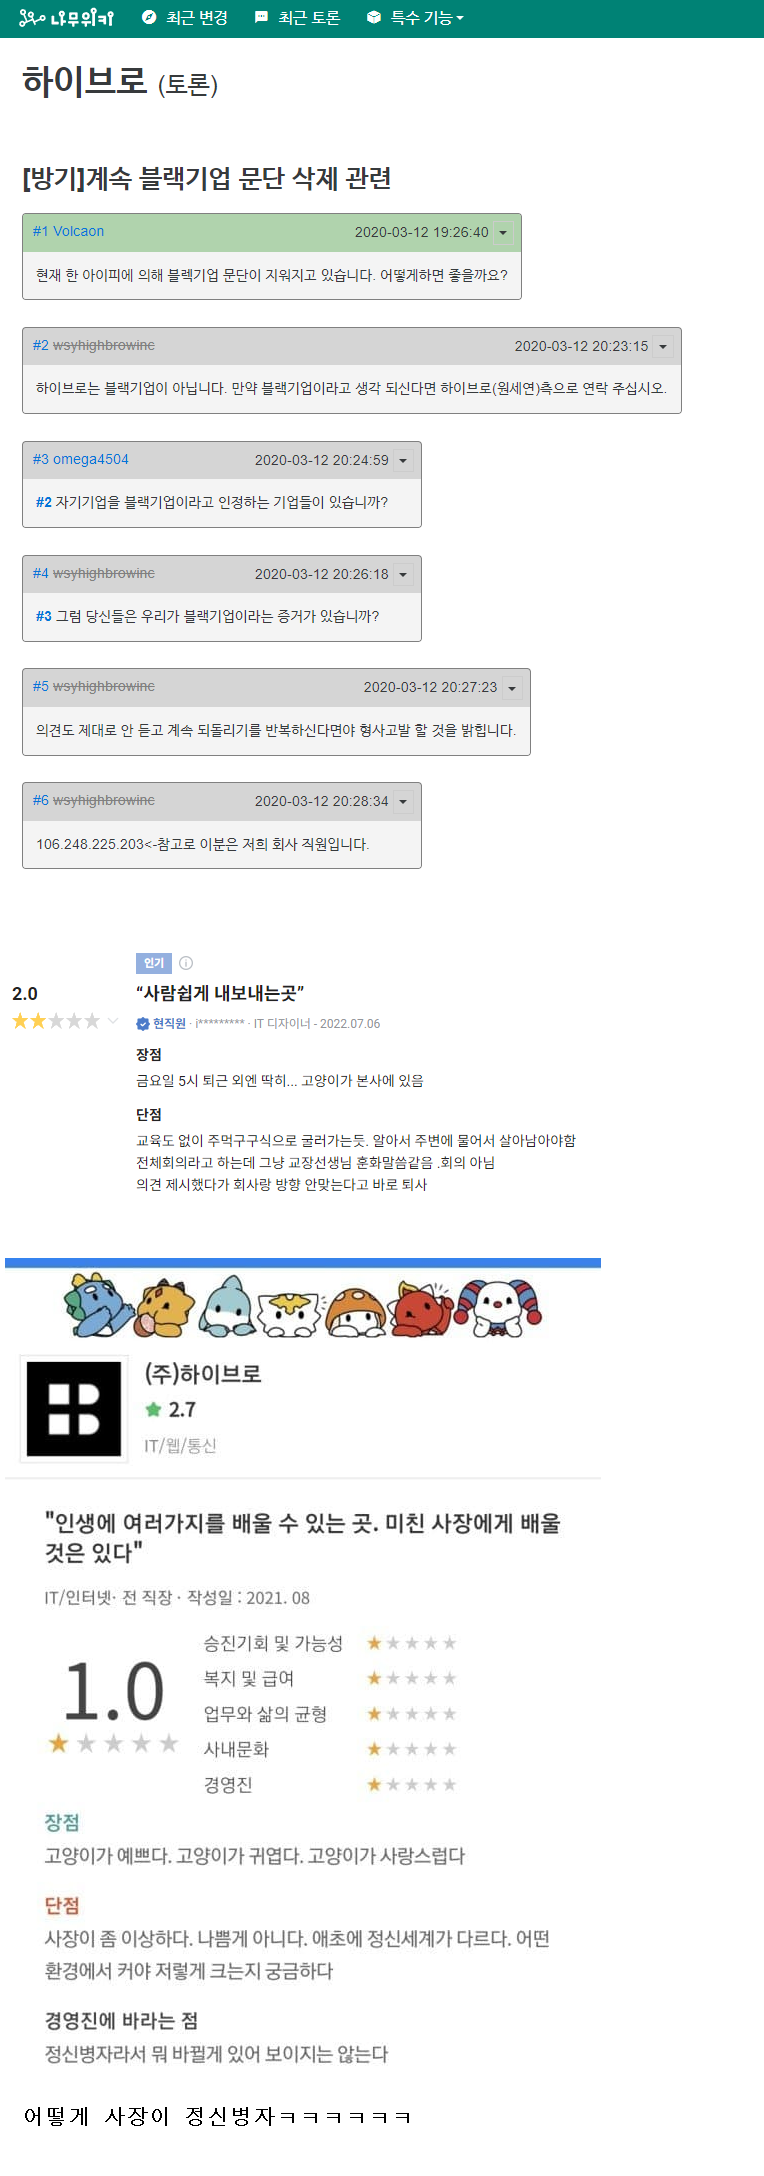Click the green star beside 2.7 rating
The width and height of the screenshot is (764, 2176).
tap(153, 1409)
